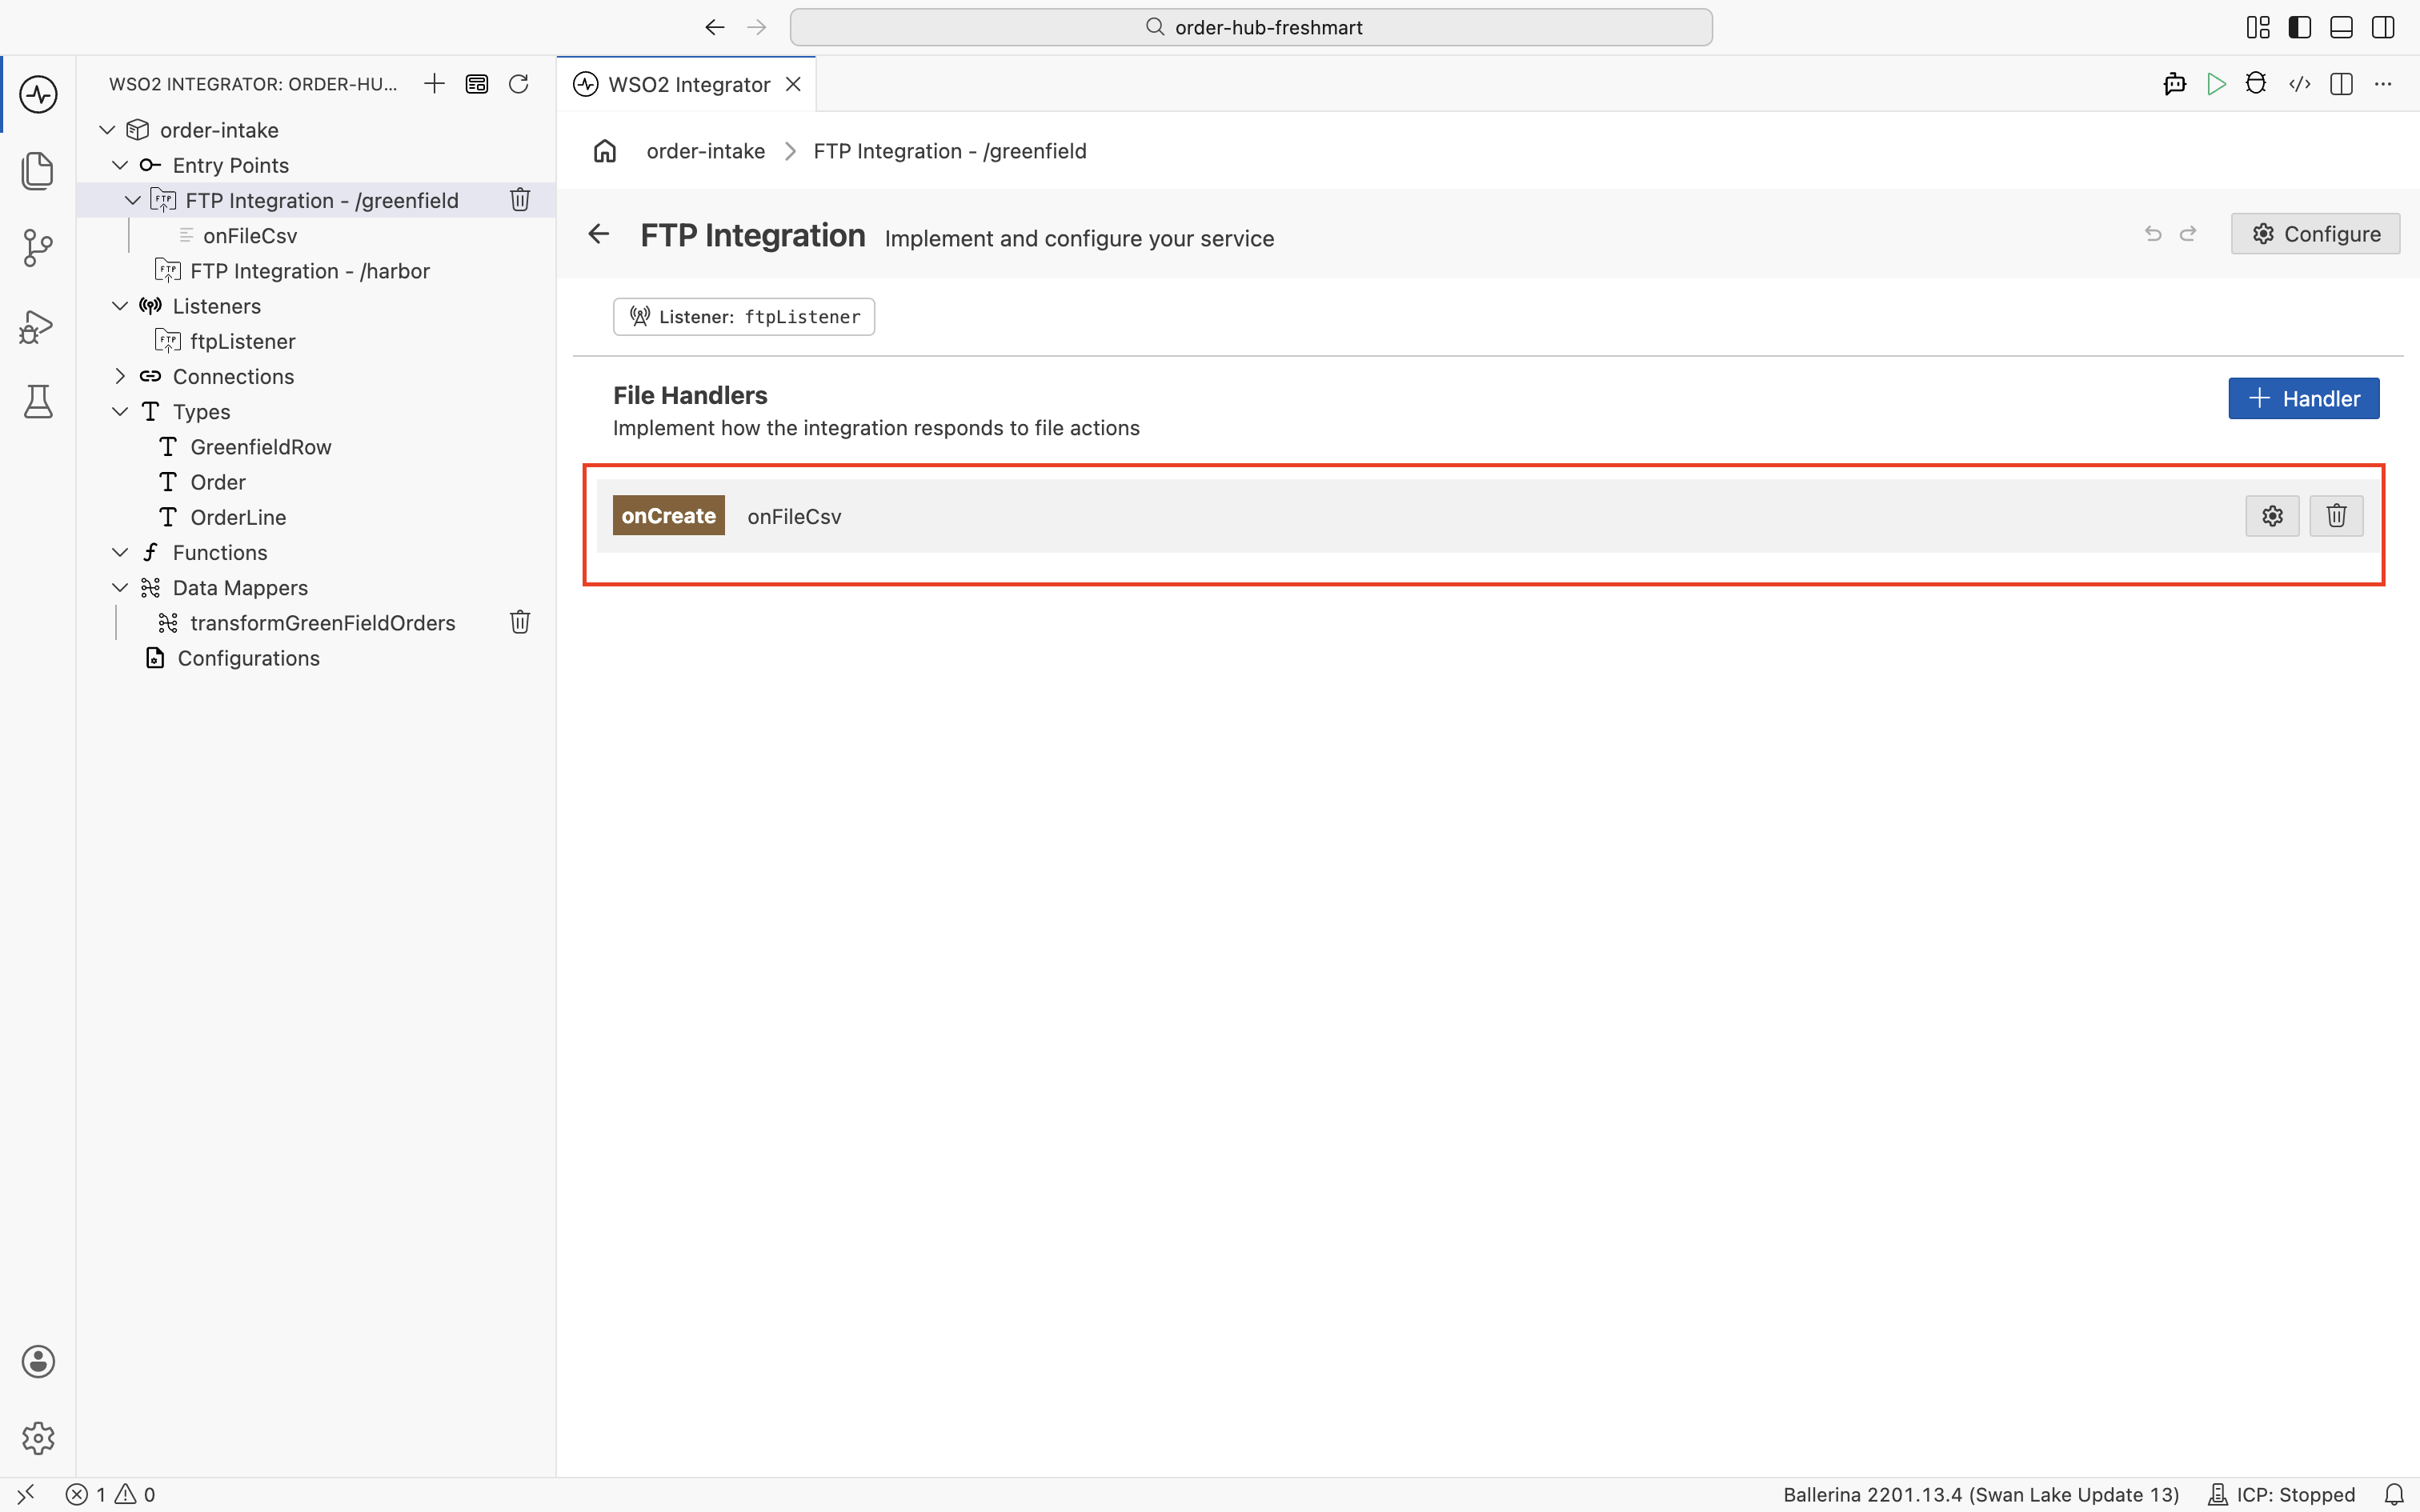Screen dimensions: 2420x1512
Task: Open the Accounts icon
Action: pyautogui.click(x=38, y=1361)
